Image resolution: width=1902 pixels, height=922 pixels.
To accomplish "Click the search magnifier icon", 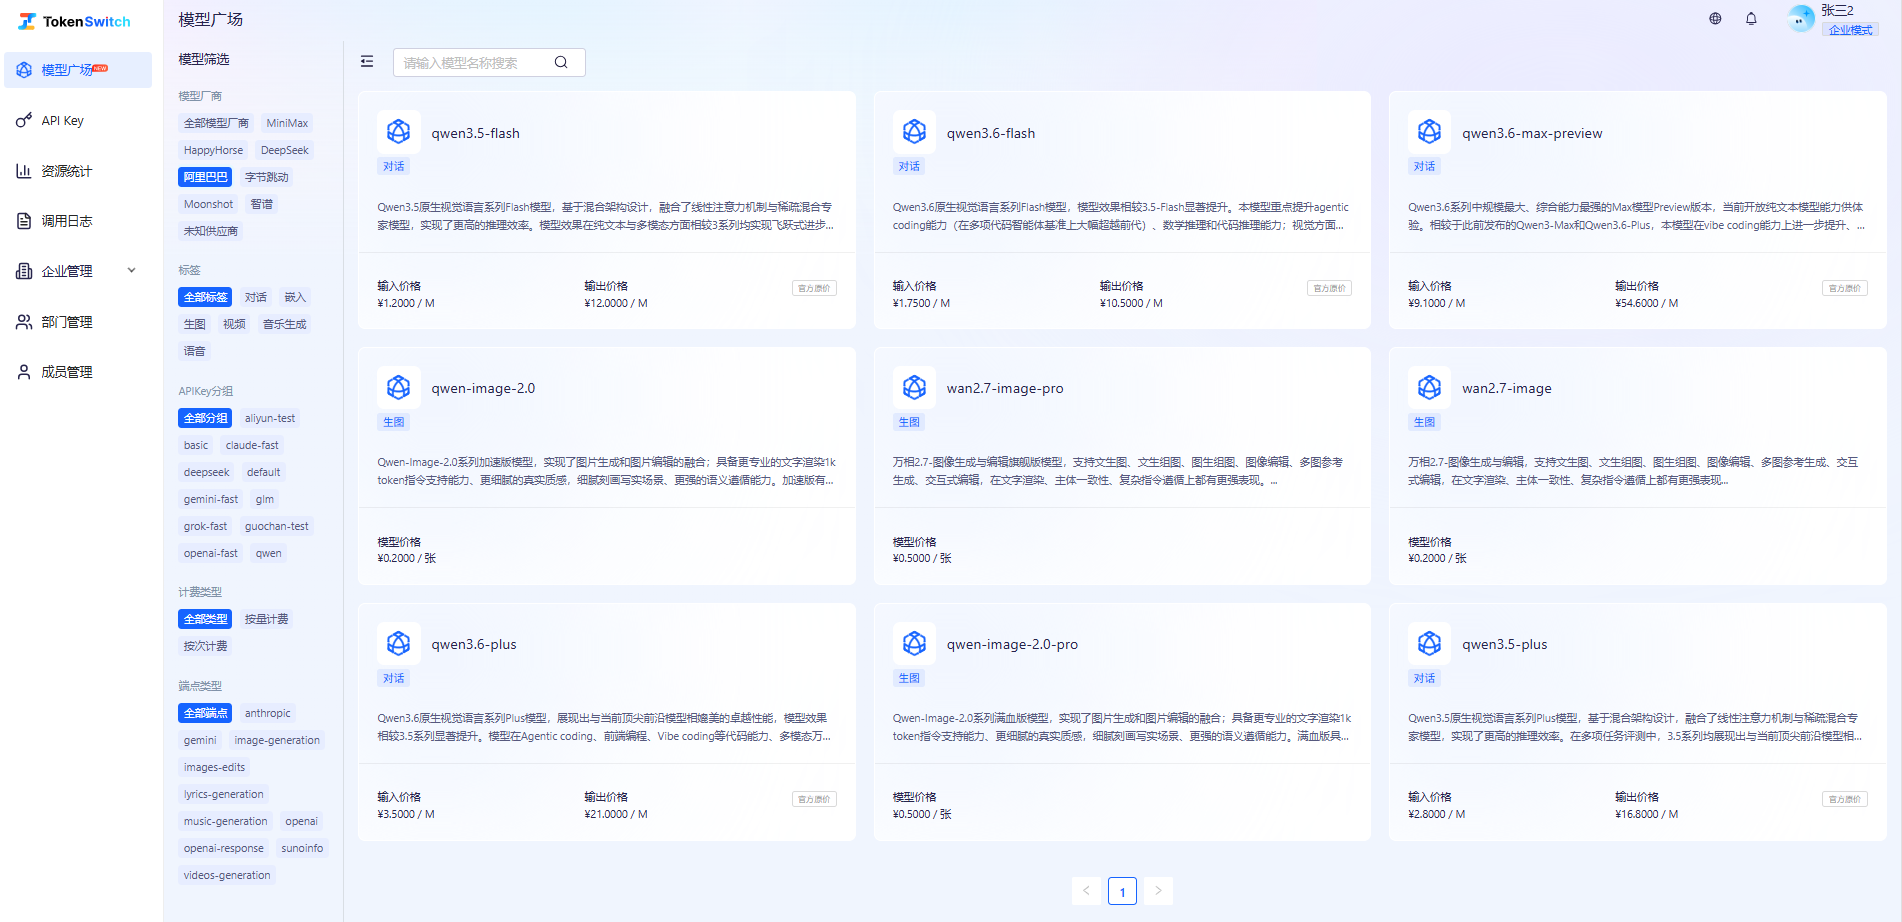I will 561,62.
